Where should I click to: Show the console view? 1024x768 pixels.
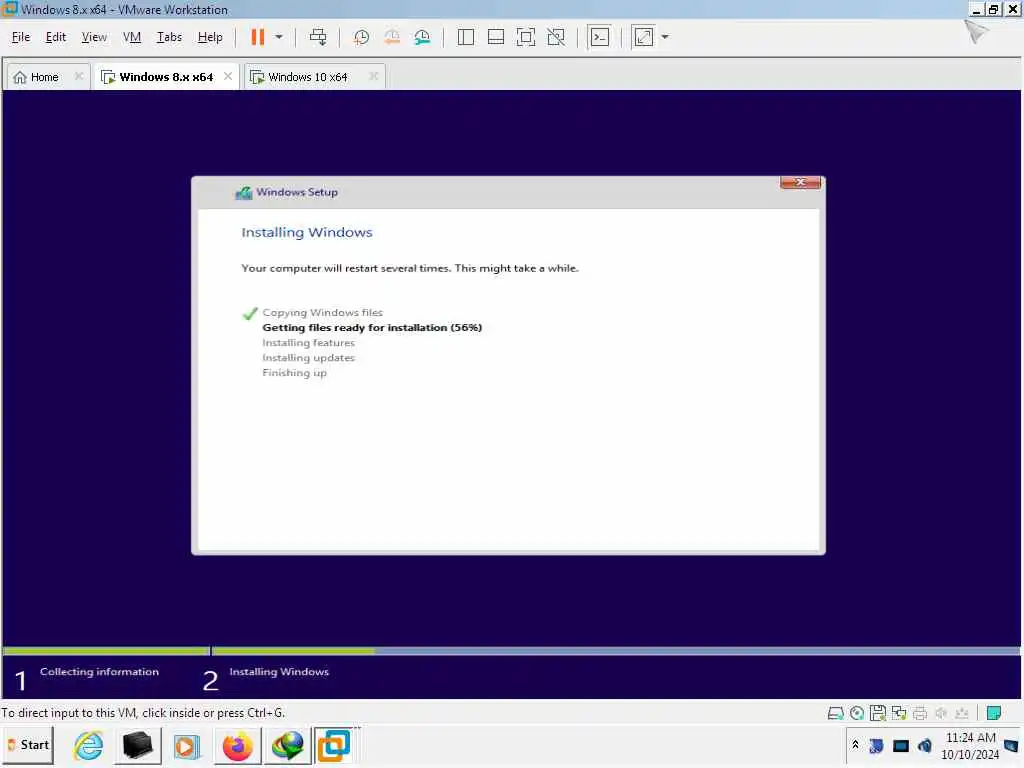point(600,37)
